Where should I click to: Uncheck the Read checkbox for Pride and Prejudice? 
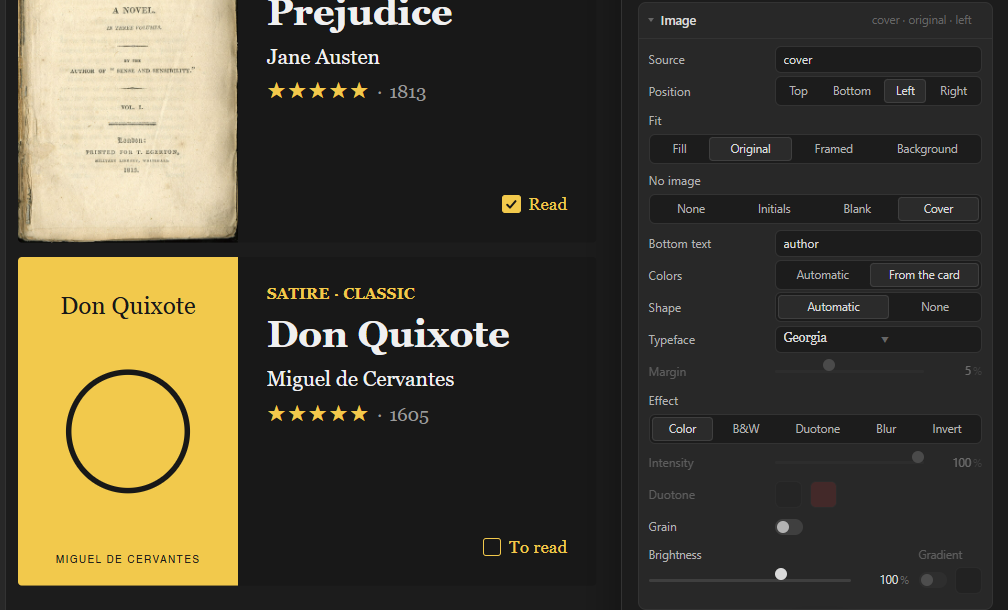[511, 204]
